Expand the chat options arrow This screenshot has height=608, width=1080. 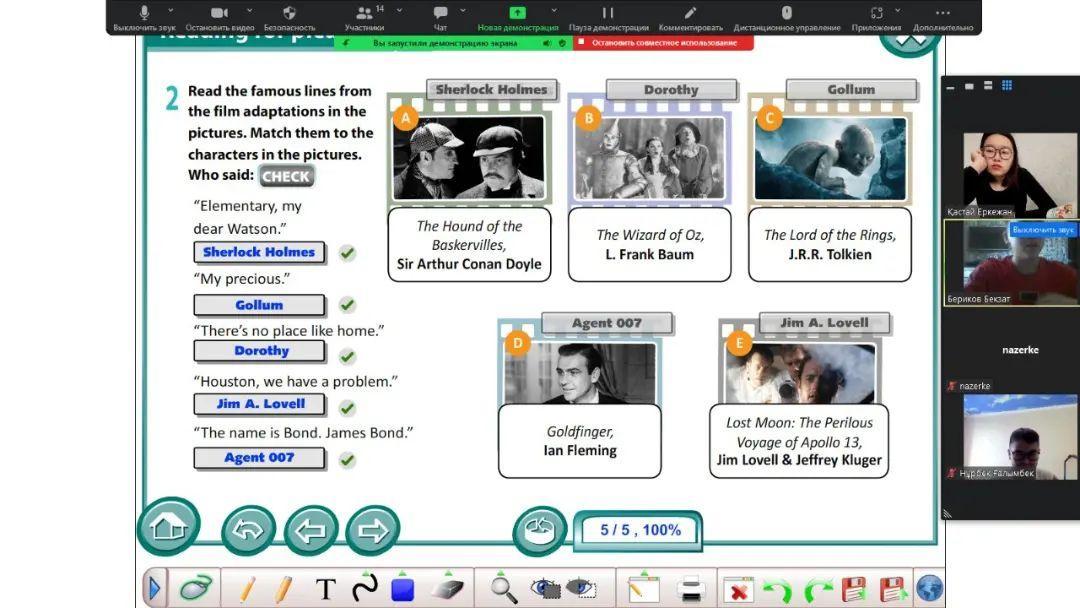coord(463,10)
